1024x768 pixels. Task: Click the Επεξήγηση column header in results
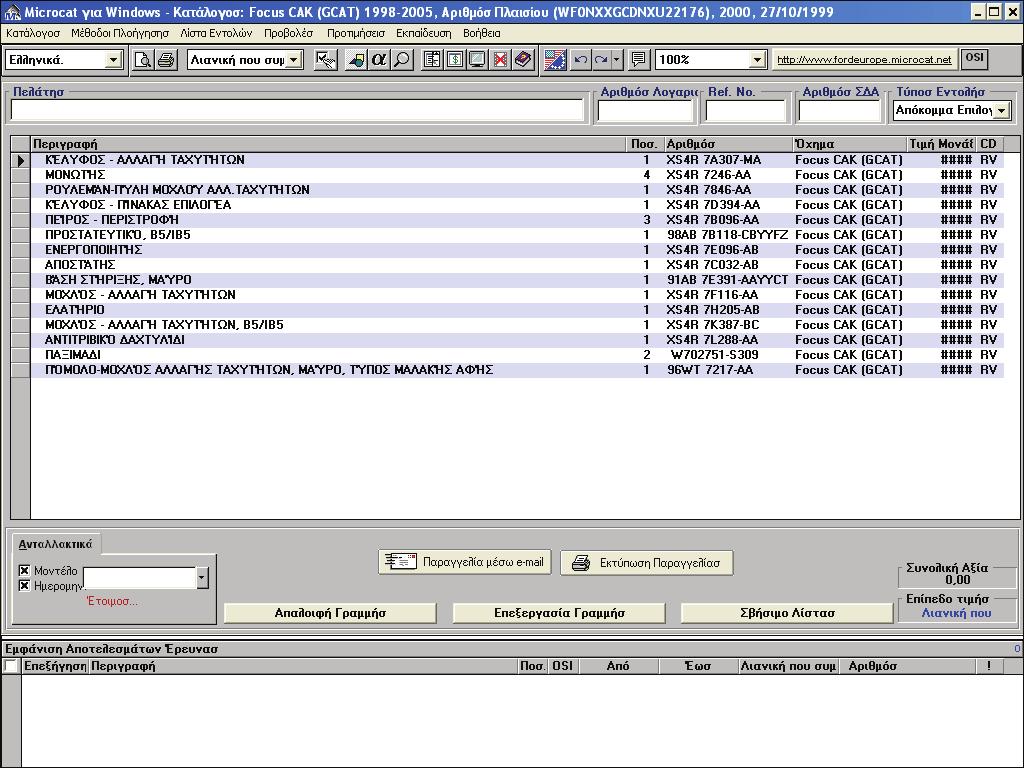point(55,667)
